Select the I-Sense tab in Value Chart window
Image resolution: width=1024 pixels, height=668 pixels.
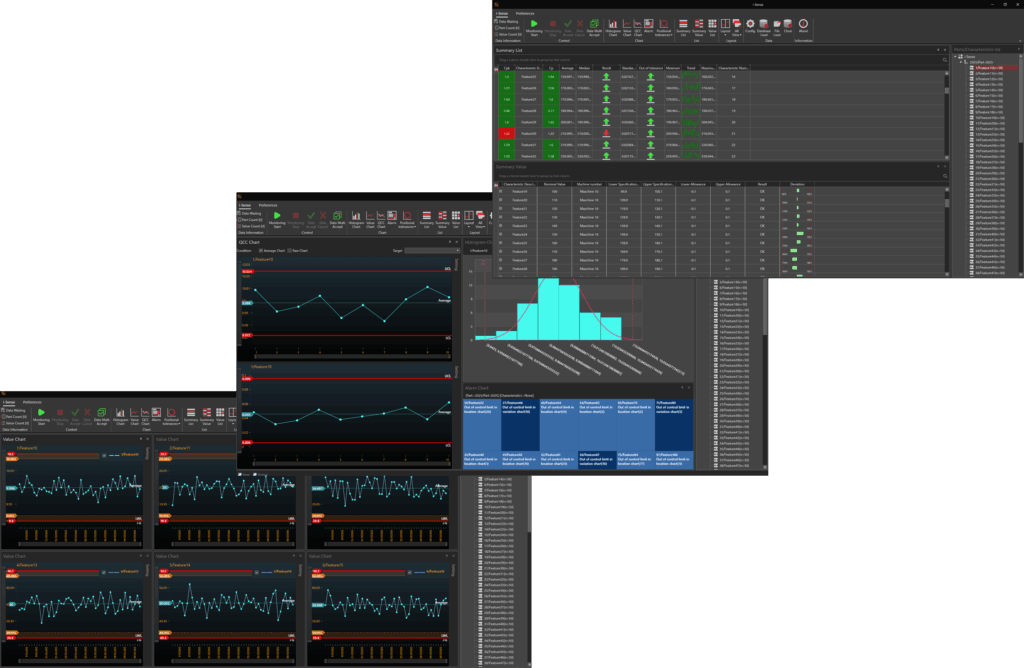(9, 401)
